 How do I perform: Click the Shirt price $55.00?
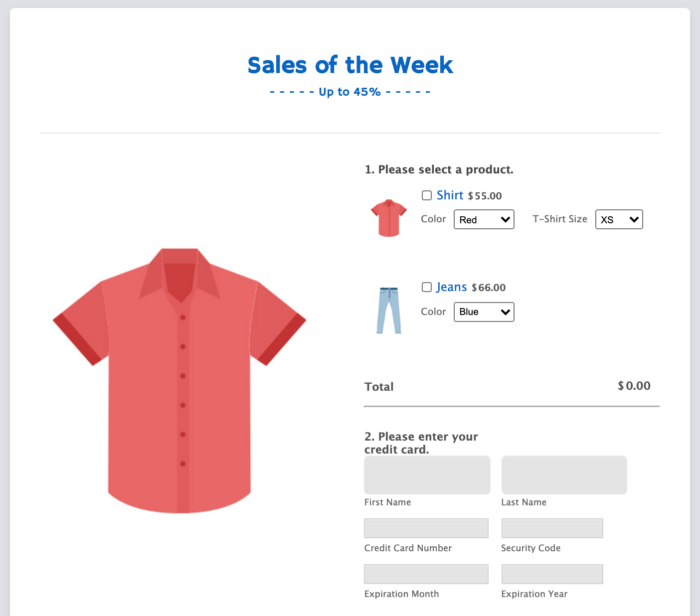pos(485,196)
